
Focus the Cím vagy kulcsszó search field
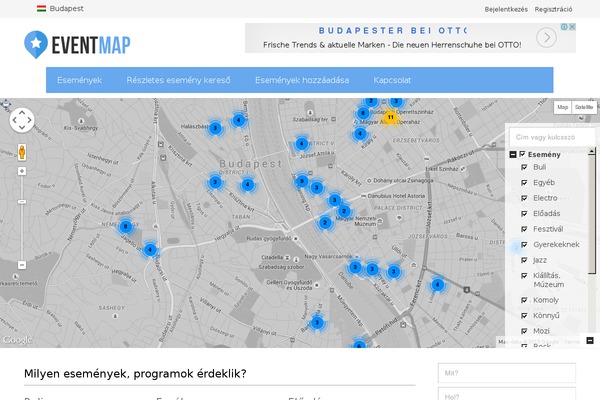[551, 137]
